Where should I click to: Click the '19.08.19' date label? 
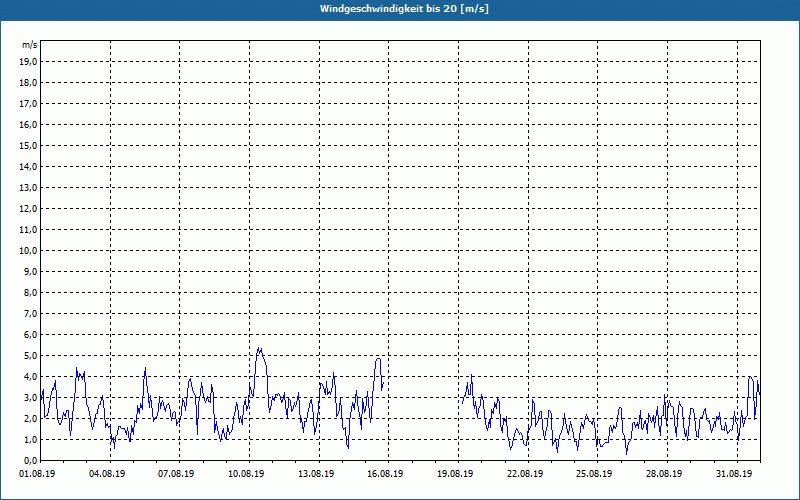click(x=455, y=473)
